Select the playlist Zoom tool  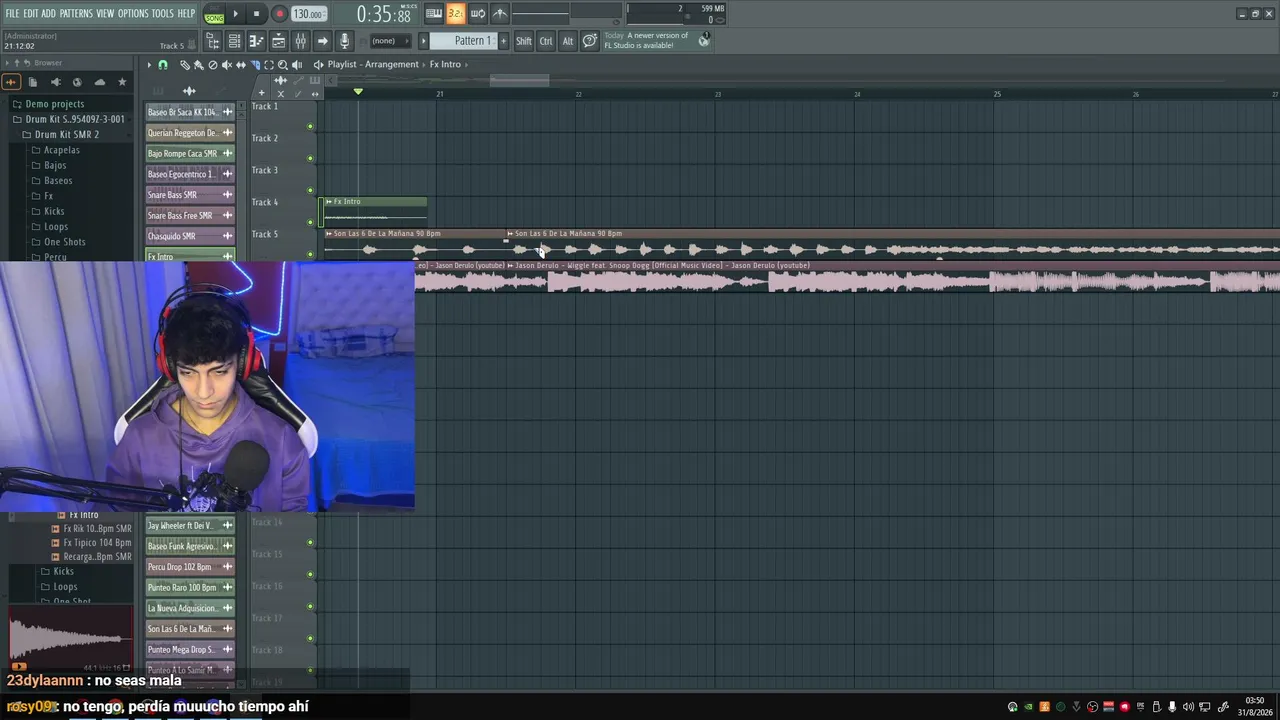point(283,65)
